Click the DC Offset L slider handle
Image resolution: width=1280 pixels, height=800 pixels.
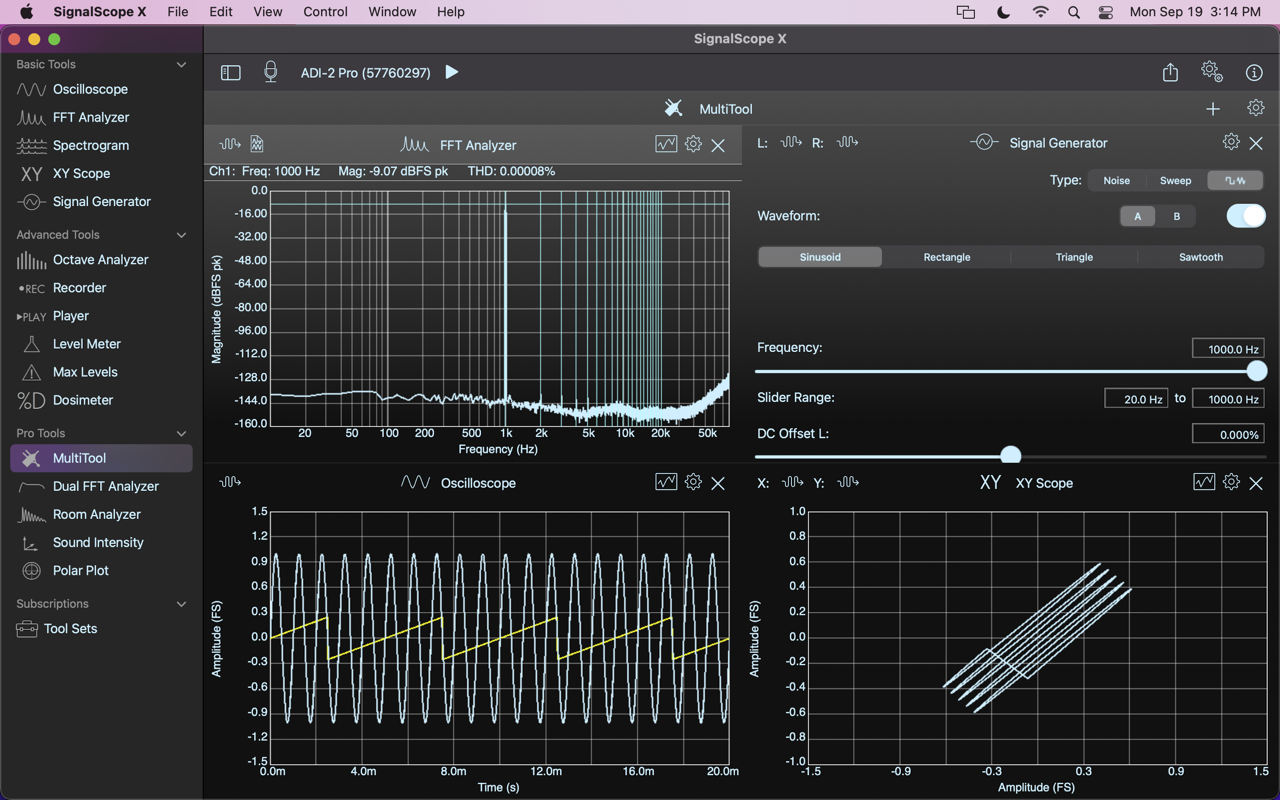(1011, 455)
